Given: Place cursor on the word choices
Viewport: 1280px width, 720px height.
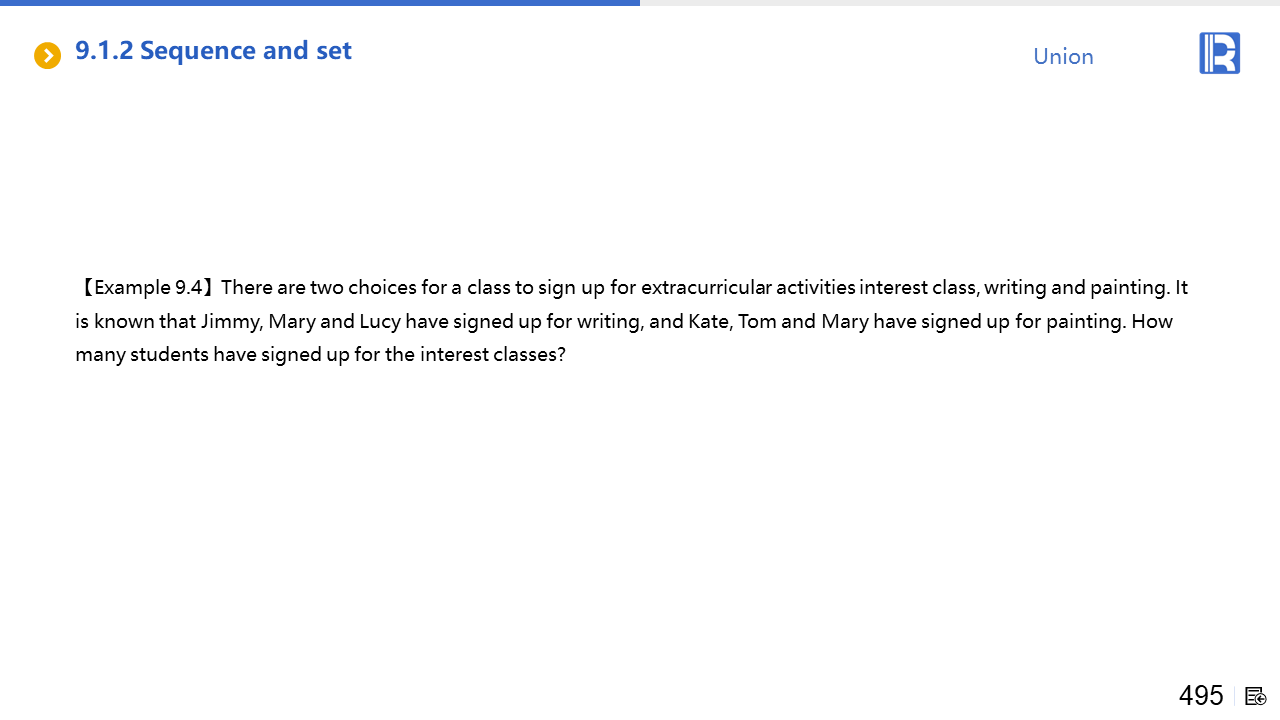Looking at the screenshot, I should pyautogui.click(x=381, y=288).
